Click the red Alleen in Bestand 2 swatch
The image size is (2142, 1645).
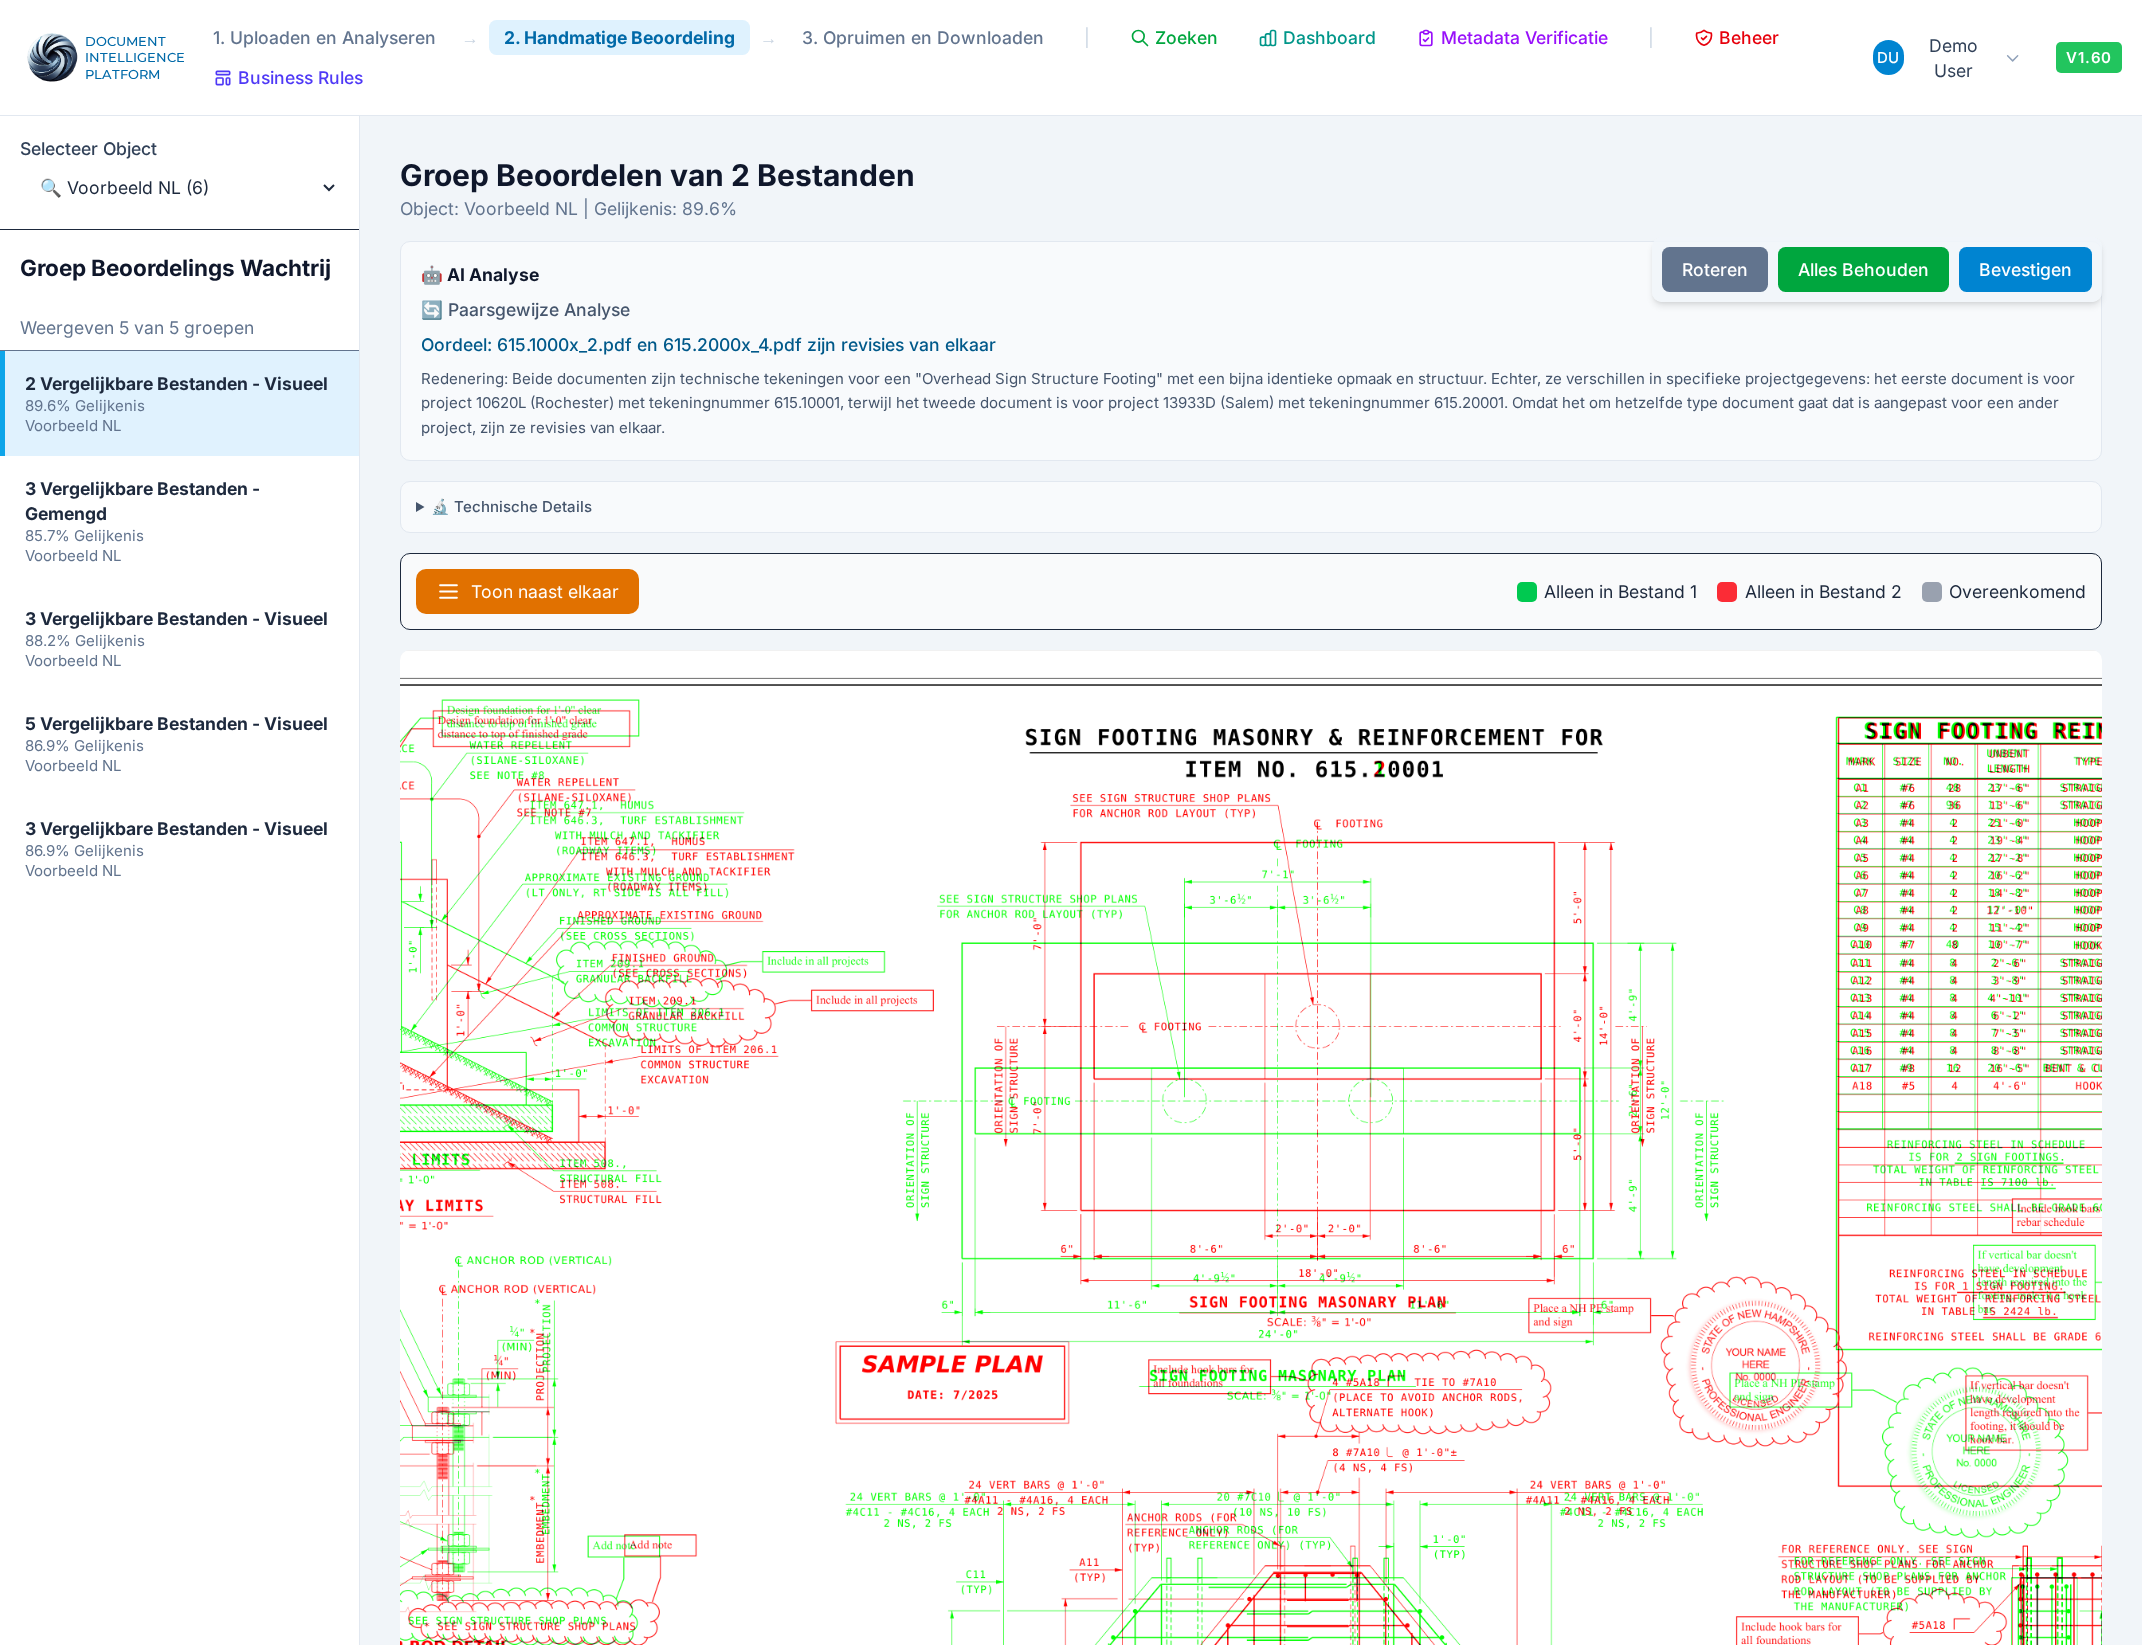pyautogui.click(x=1727, y=592)
